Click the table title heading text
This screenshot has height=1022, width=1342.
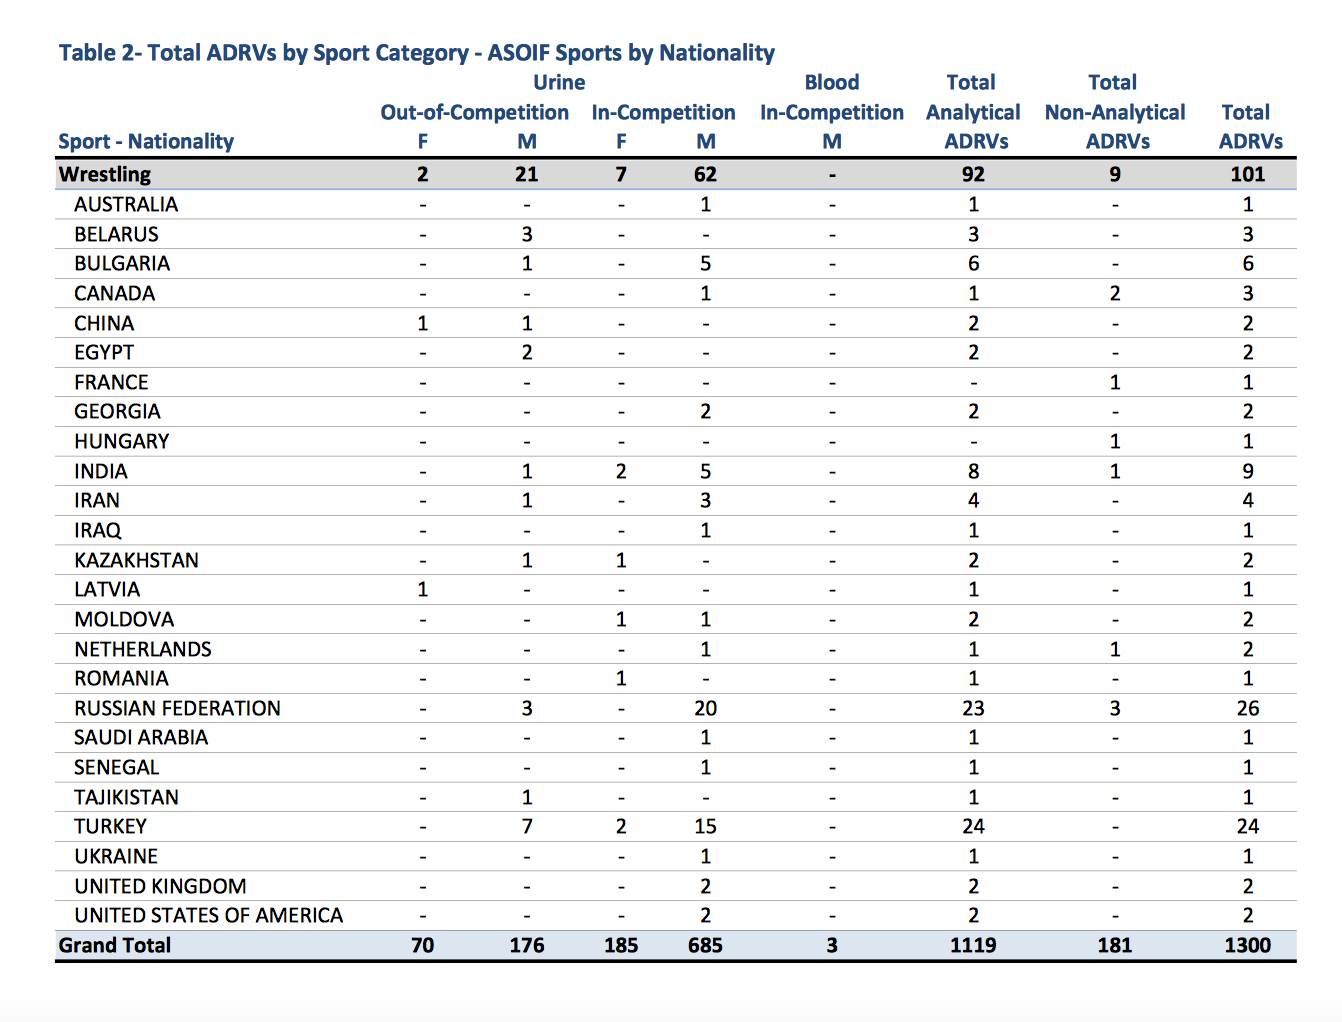416,53
